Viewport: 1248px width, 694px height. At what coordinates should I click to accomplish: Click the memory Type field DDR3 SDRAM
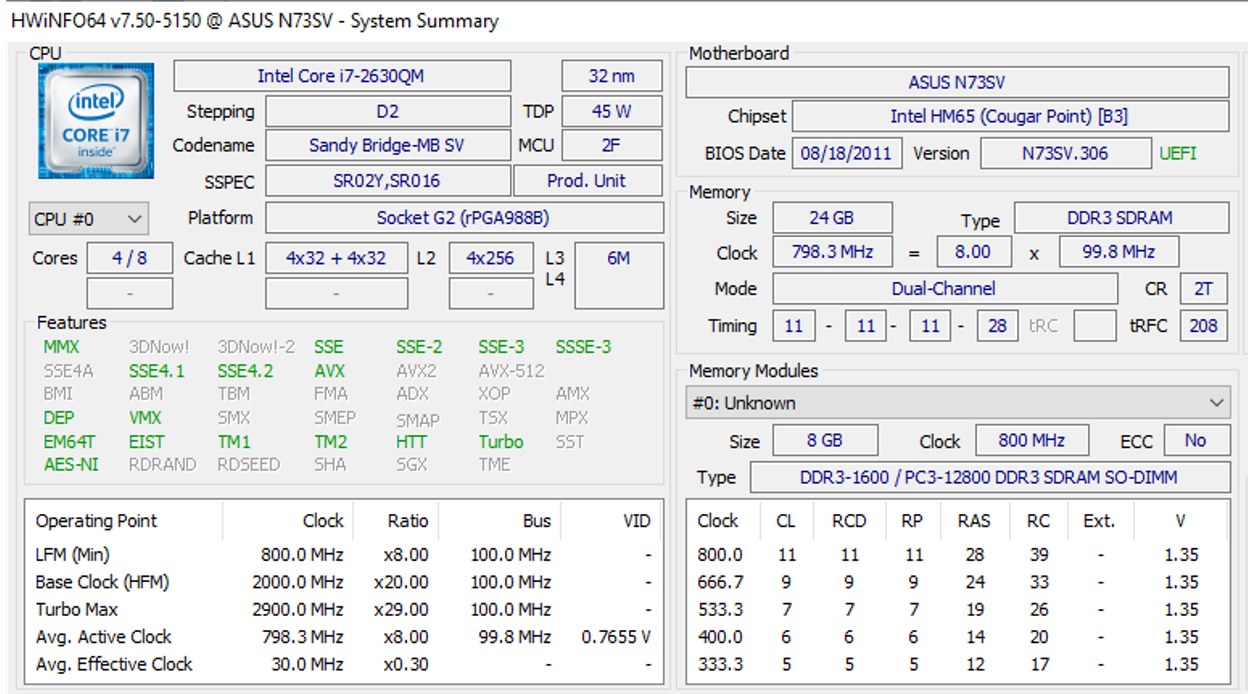1122,218
